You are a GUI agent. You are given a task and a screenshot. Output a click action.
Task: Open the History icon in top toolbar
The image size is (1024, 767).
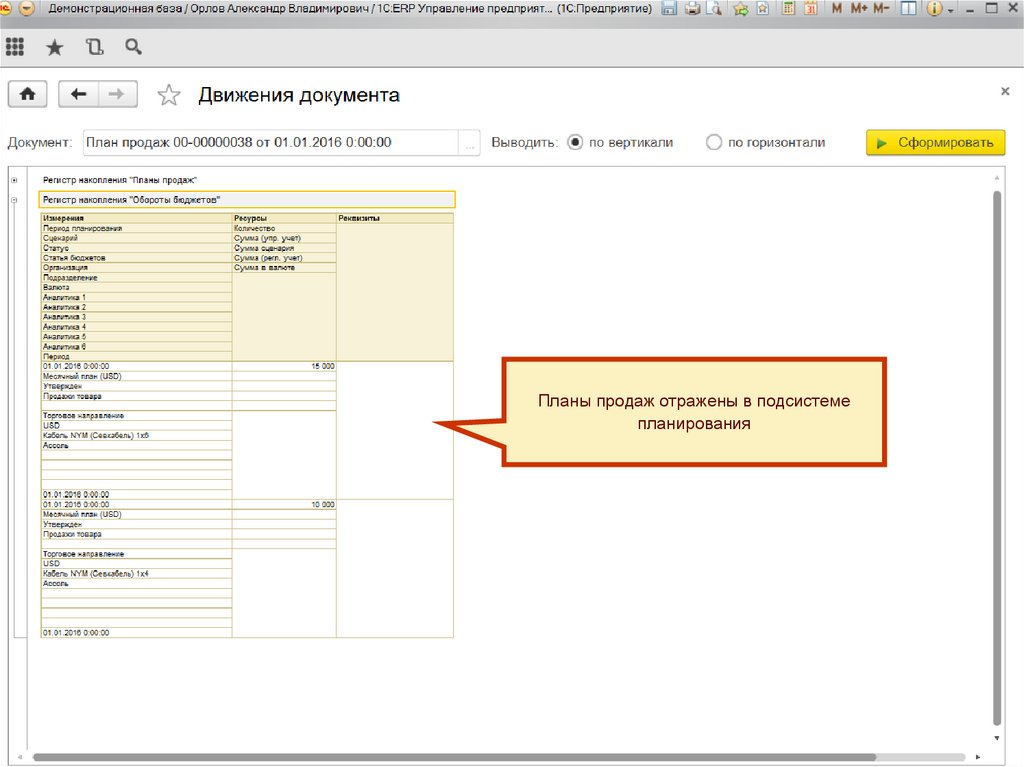tap(95, 47)
